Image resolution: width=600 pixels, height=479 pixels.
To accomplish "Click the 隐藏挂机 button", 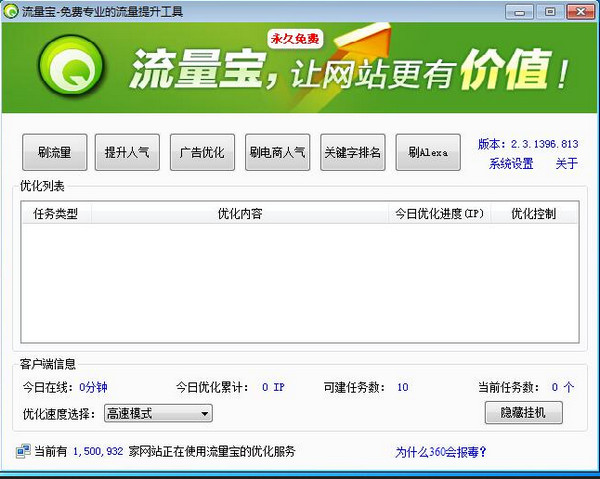I will (523, 412).
